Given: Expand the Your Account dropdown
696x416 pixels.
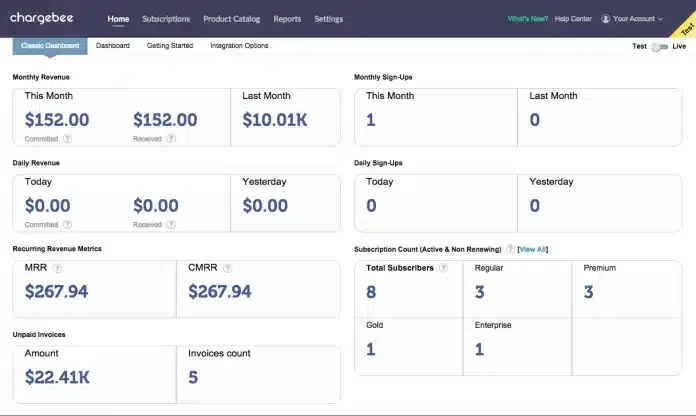Looking at the screenshot, I should coord(638,19).
